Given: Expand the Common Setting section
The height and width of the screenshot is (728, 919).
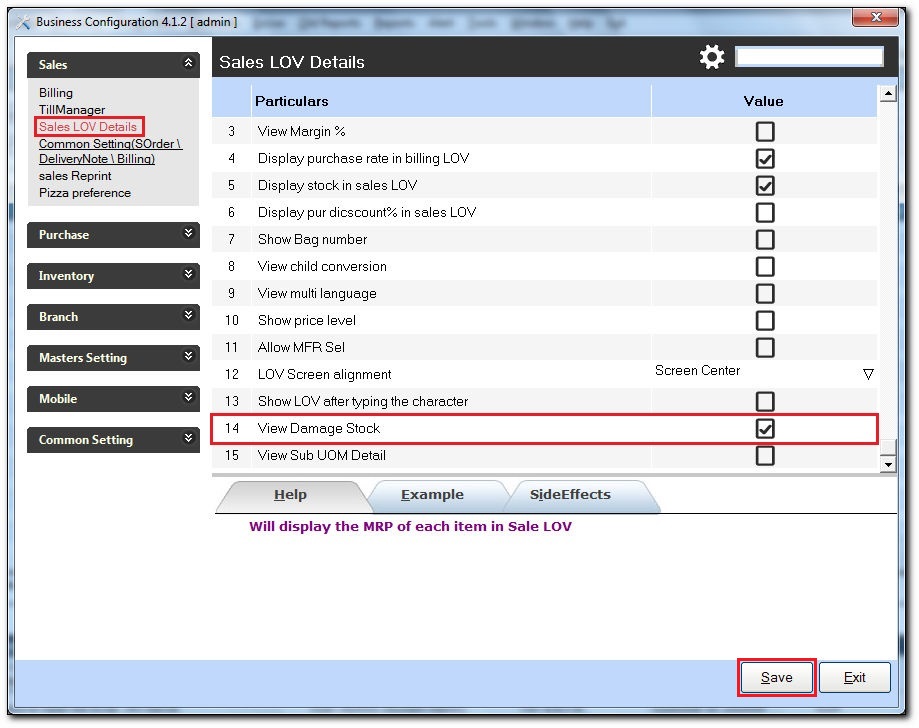Looking at the screenshot, I should coord(188,438).
